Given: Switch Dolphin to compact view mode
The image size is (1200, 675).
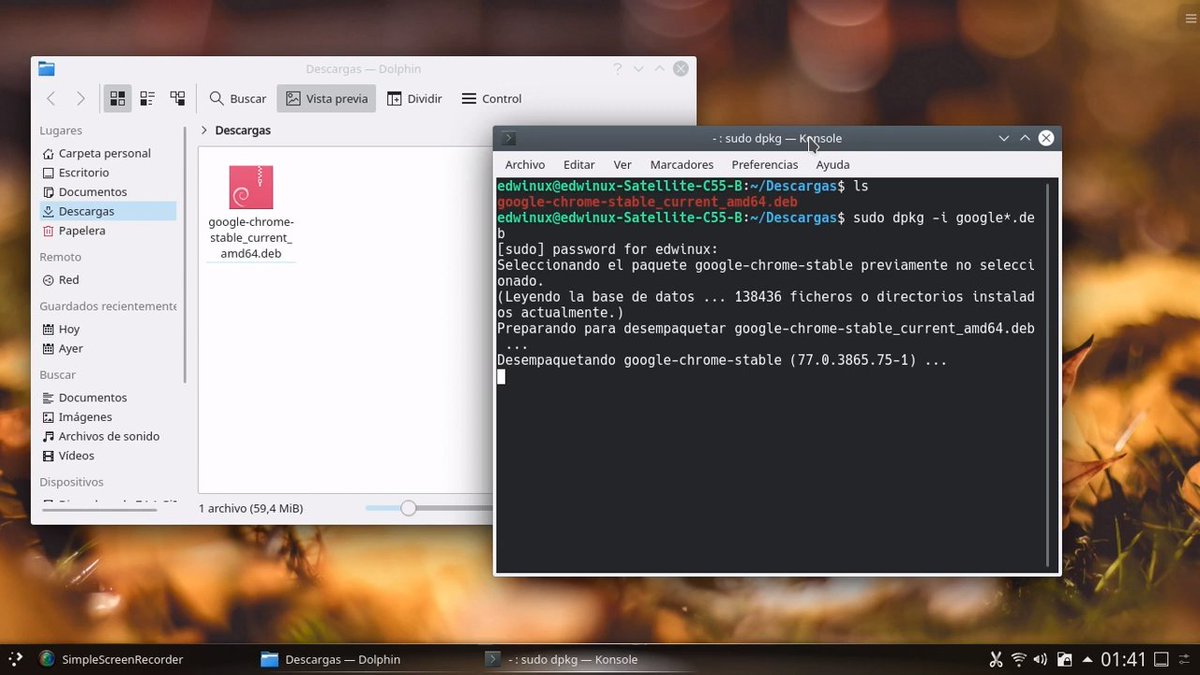Looking at the screenshot, I should (147, 98).
